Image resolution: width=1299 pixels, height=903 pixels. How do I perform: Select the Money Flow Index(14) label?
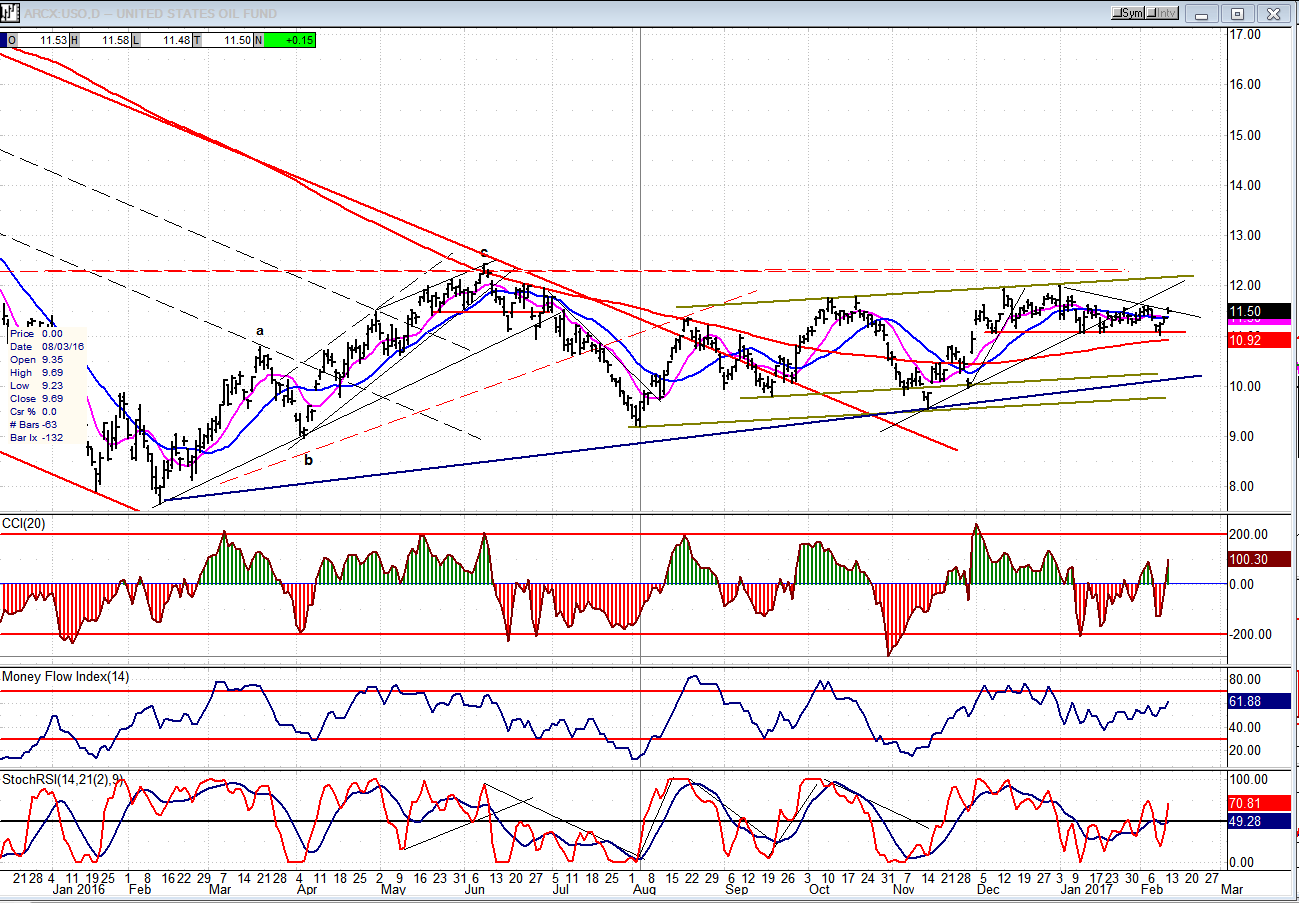click(65, 677)
